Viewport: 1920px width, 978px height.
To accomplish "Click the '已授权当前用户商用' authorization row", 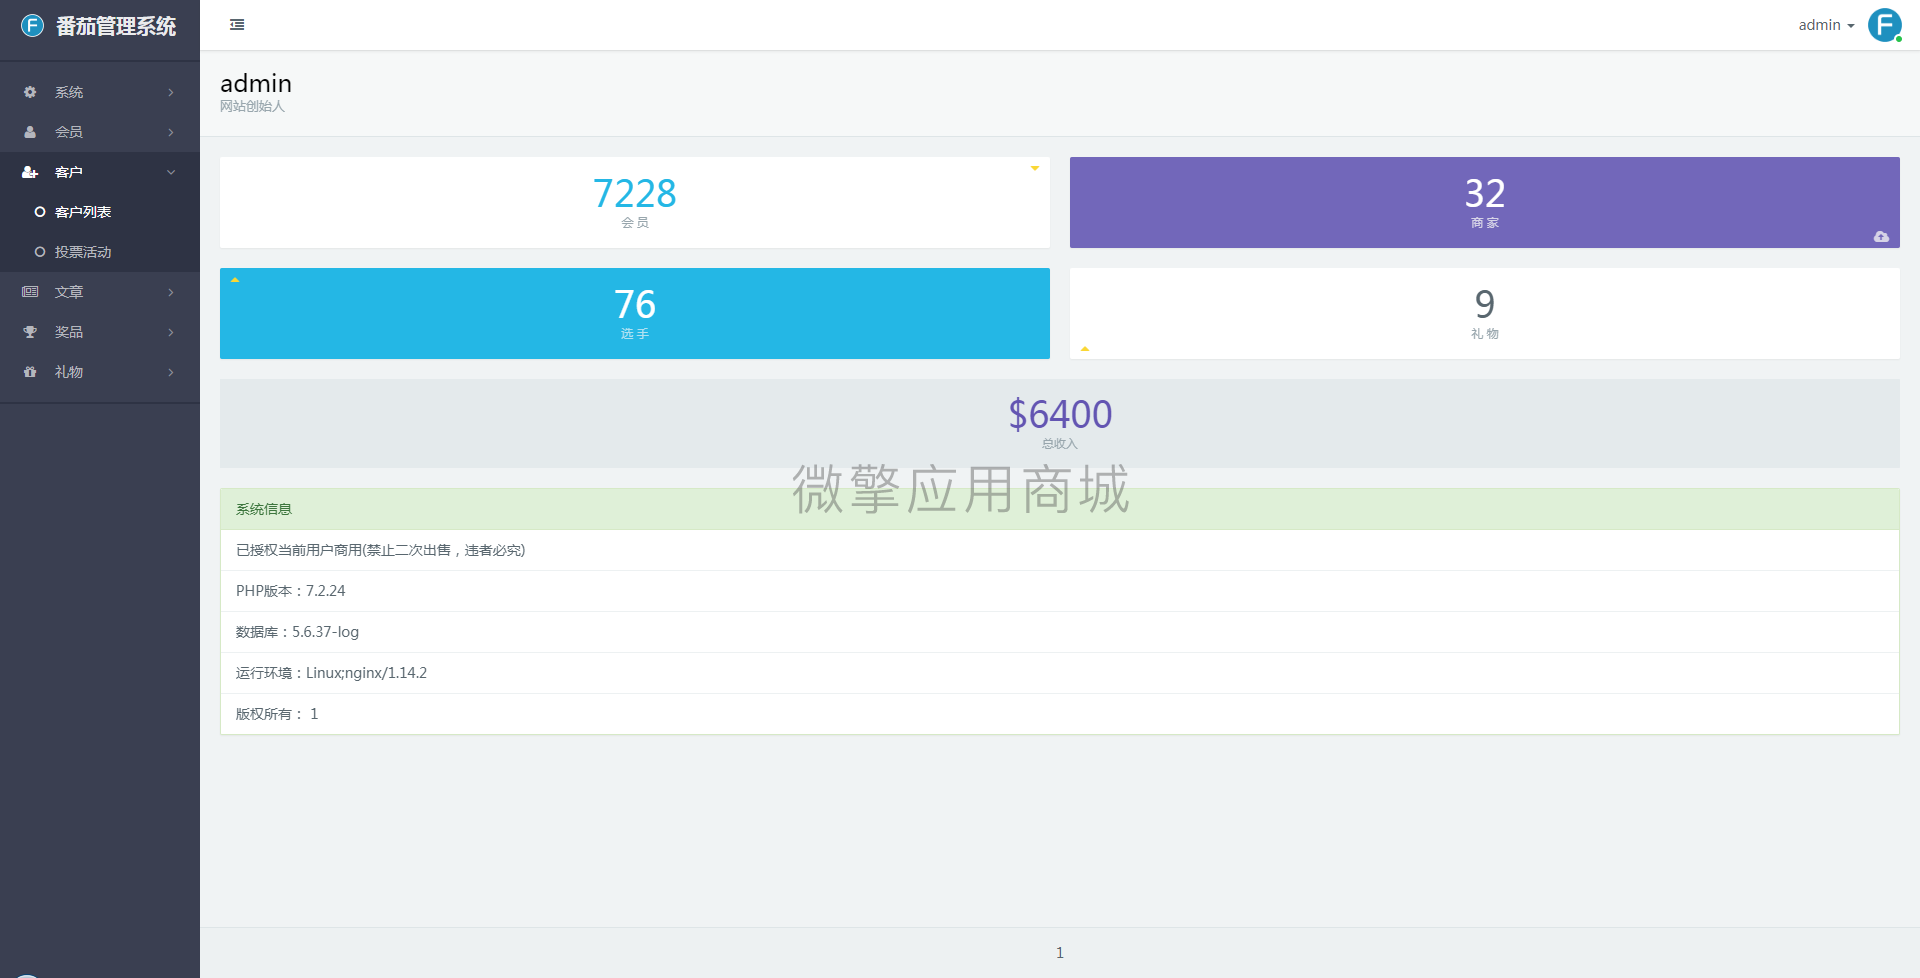I will coord(1060,550).
